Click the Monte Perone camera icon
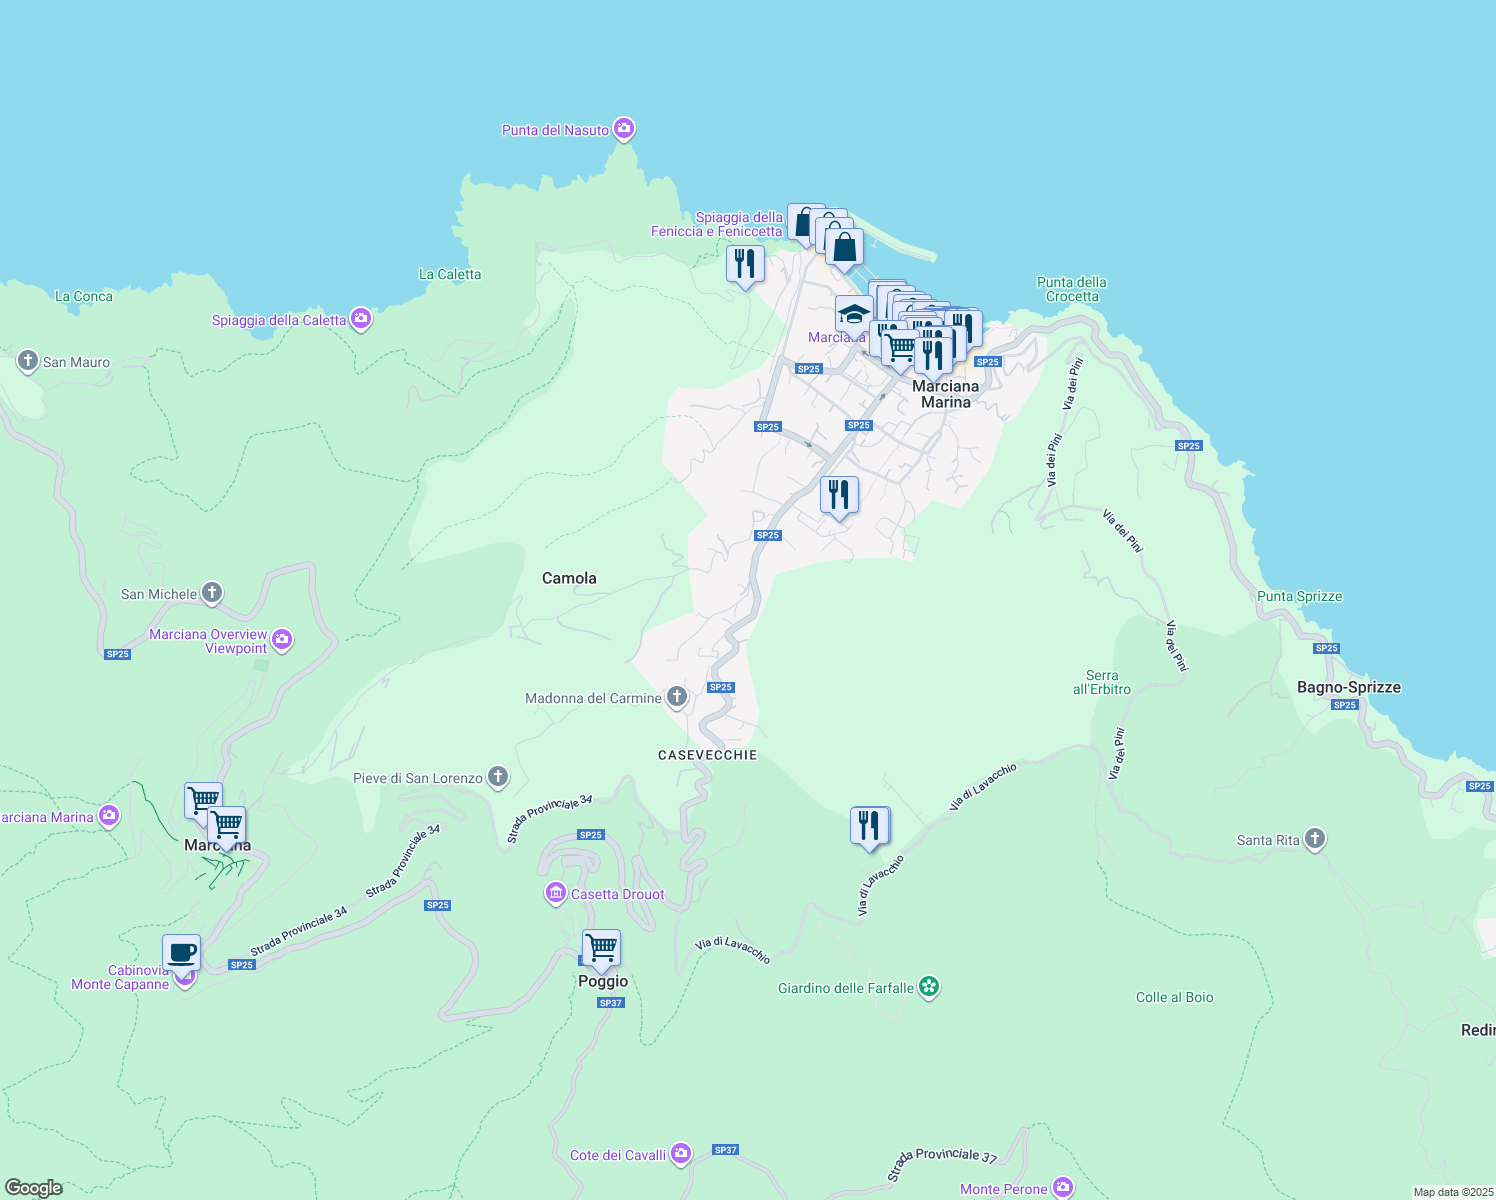The height and width of the screenshot is (1200, 1496). 1063,1188
